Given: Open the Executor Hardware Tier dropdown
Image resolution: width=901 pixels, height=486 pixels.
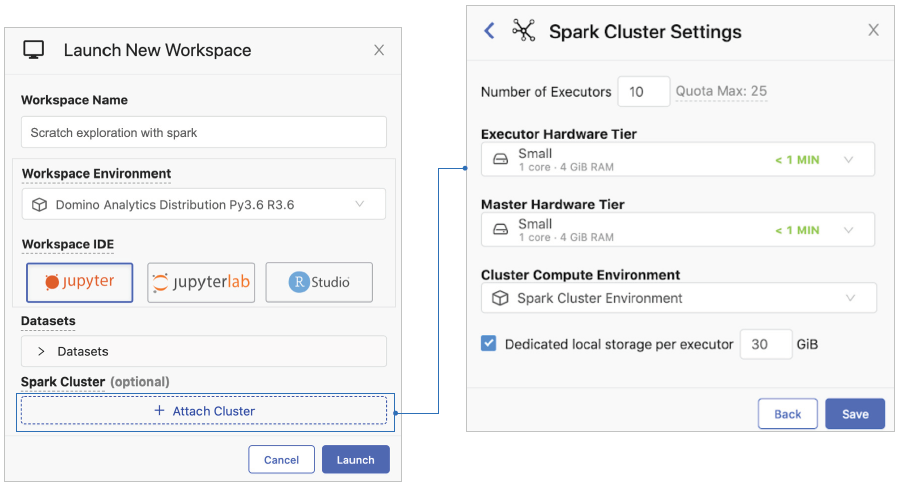Looking at the screenshot, I should coord(849,160).
